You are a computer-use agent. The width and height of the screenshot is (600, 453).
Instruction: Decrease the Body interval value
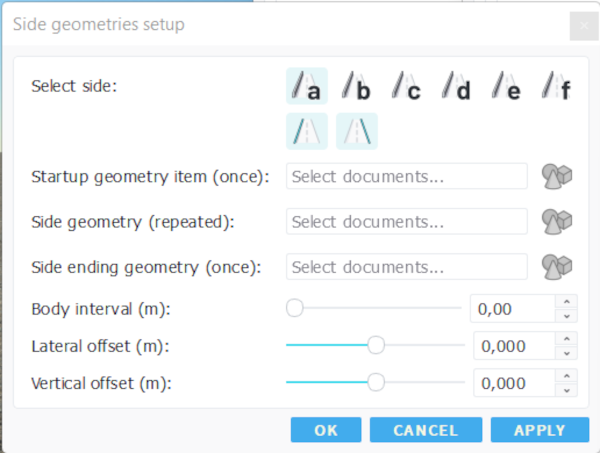568,316
